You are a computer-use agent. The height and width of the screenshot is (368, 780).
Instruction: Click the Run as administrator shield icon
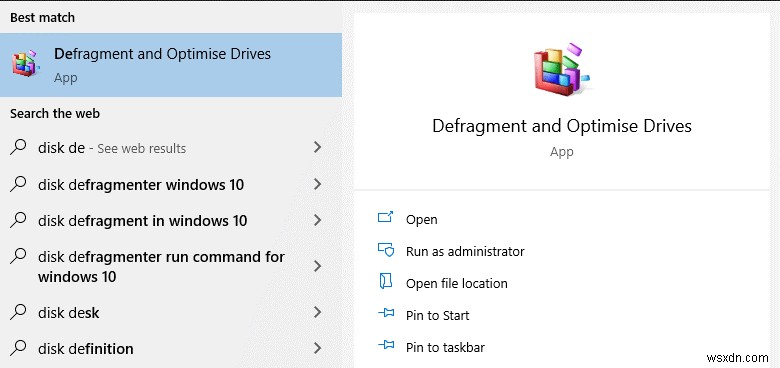pos(386,250)
